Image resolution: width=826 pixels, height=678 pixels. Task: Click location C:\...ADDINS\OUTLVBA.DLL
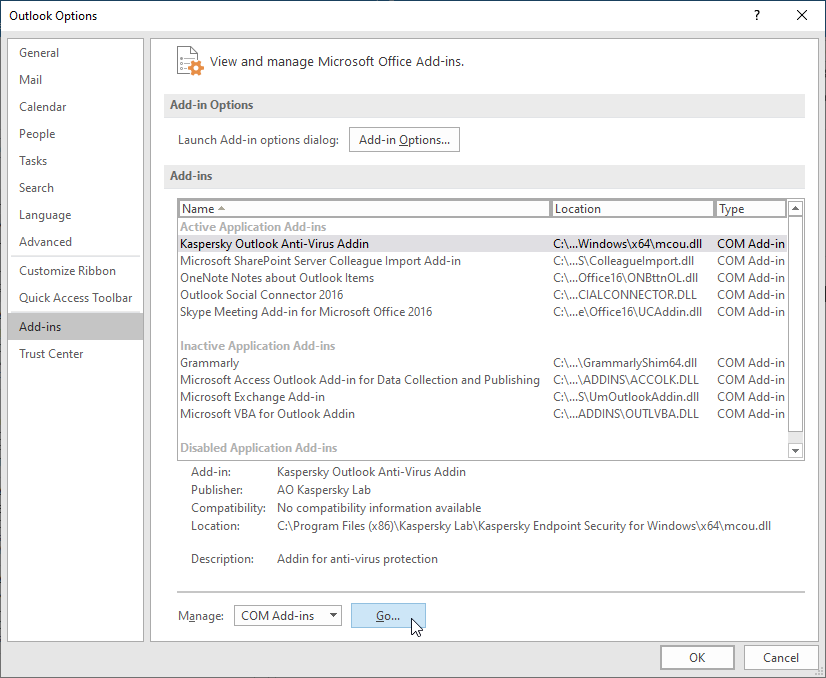[x=626, y=414]
